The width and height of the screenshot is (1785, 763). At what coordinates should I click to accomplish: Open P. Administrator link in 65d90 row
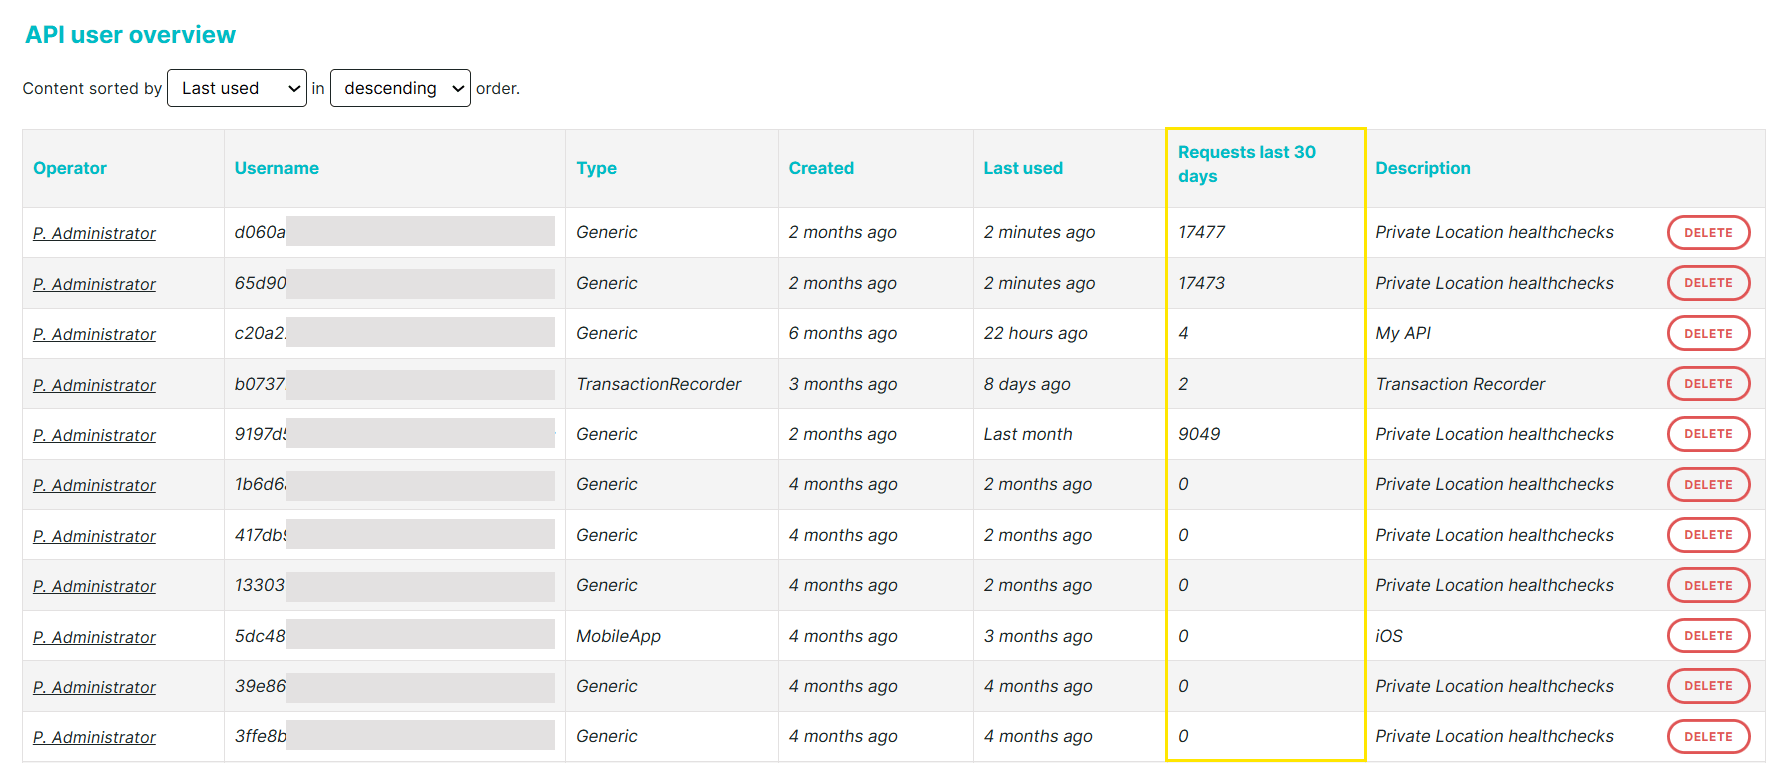(x=94, y=284)
